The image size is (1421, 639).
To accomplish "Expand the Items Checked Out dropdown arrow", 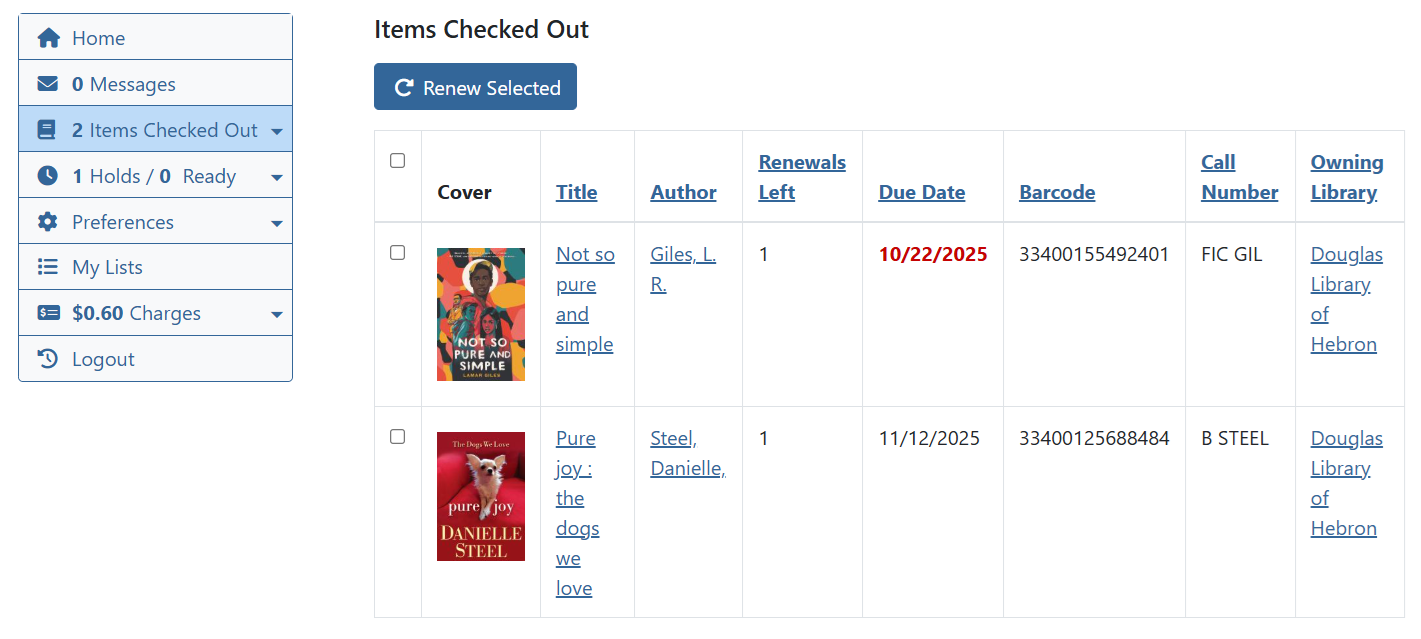I will (277, 132).
